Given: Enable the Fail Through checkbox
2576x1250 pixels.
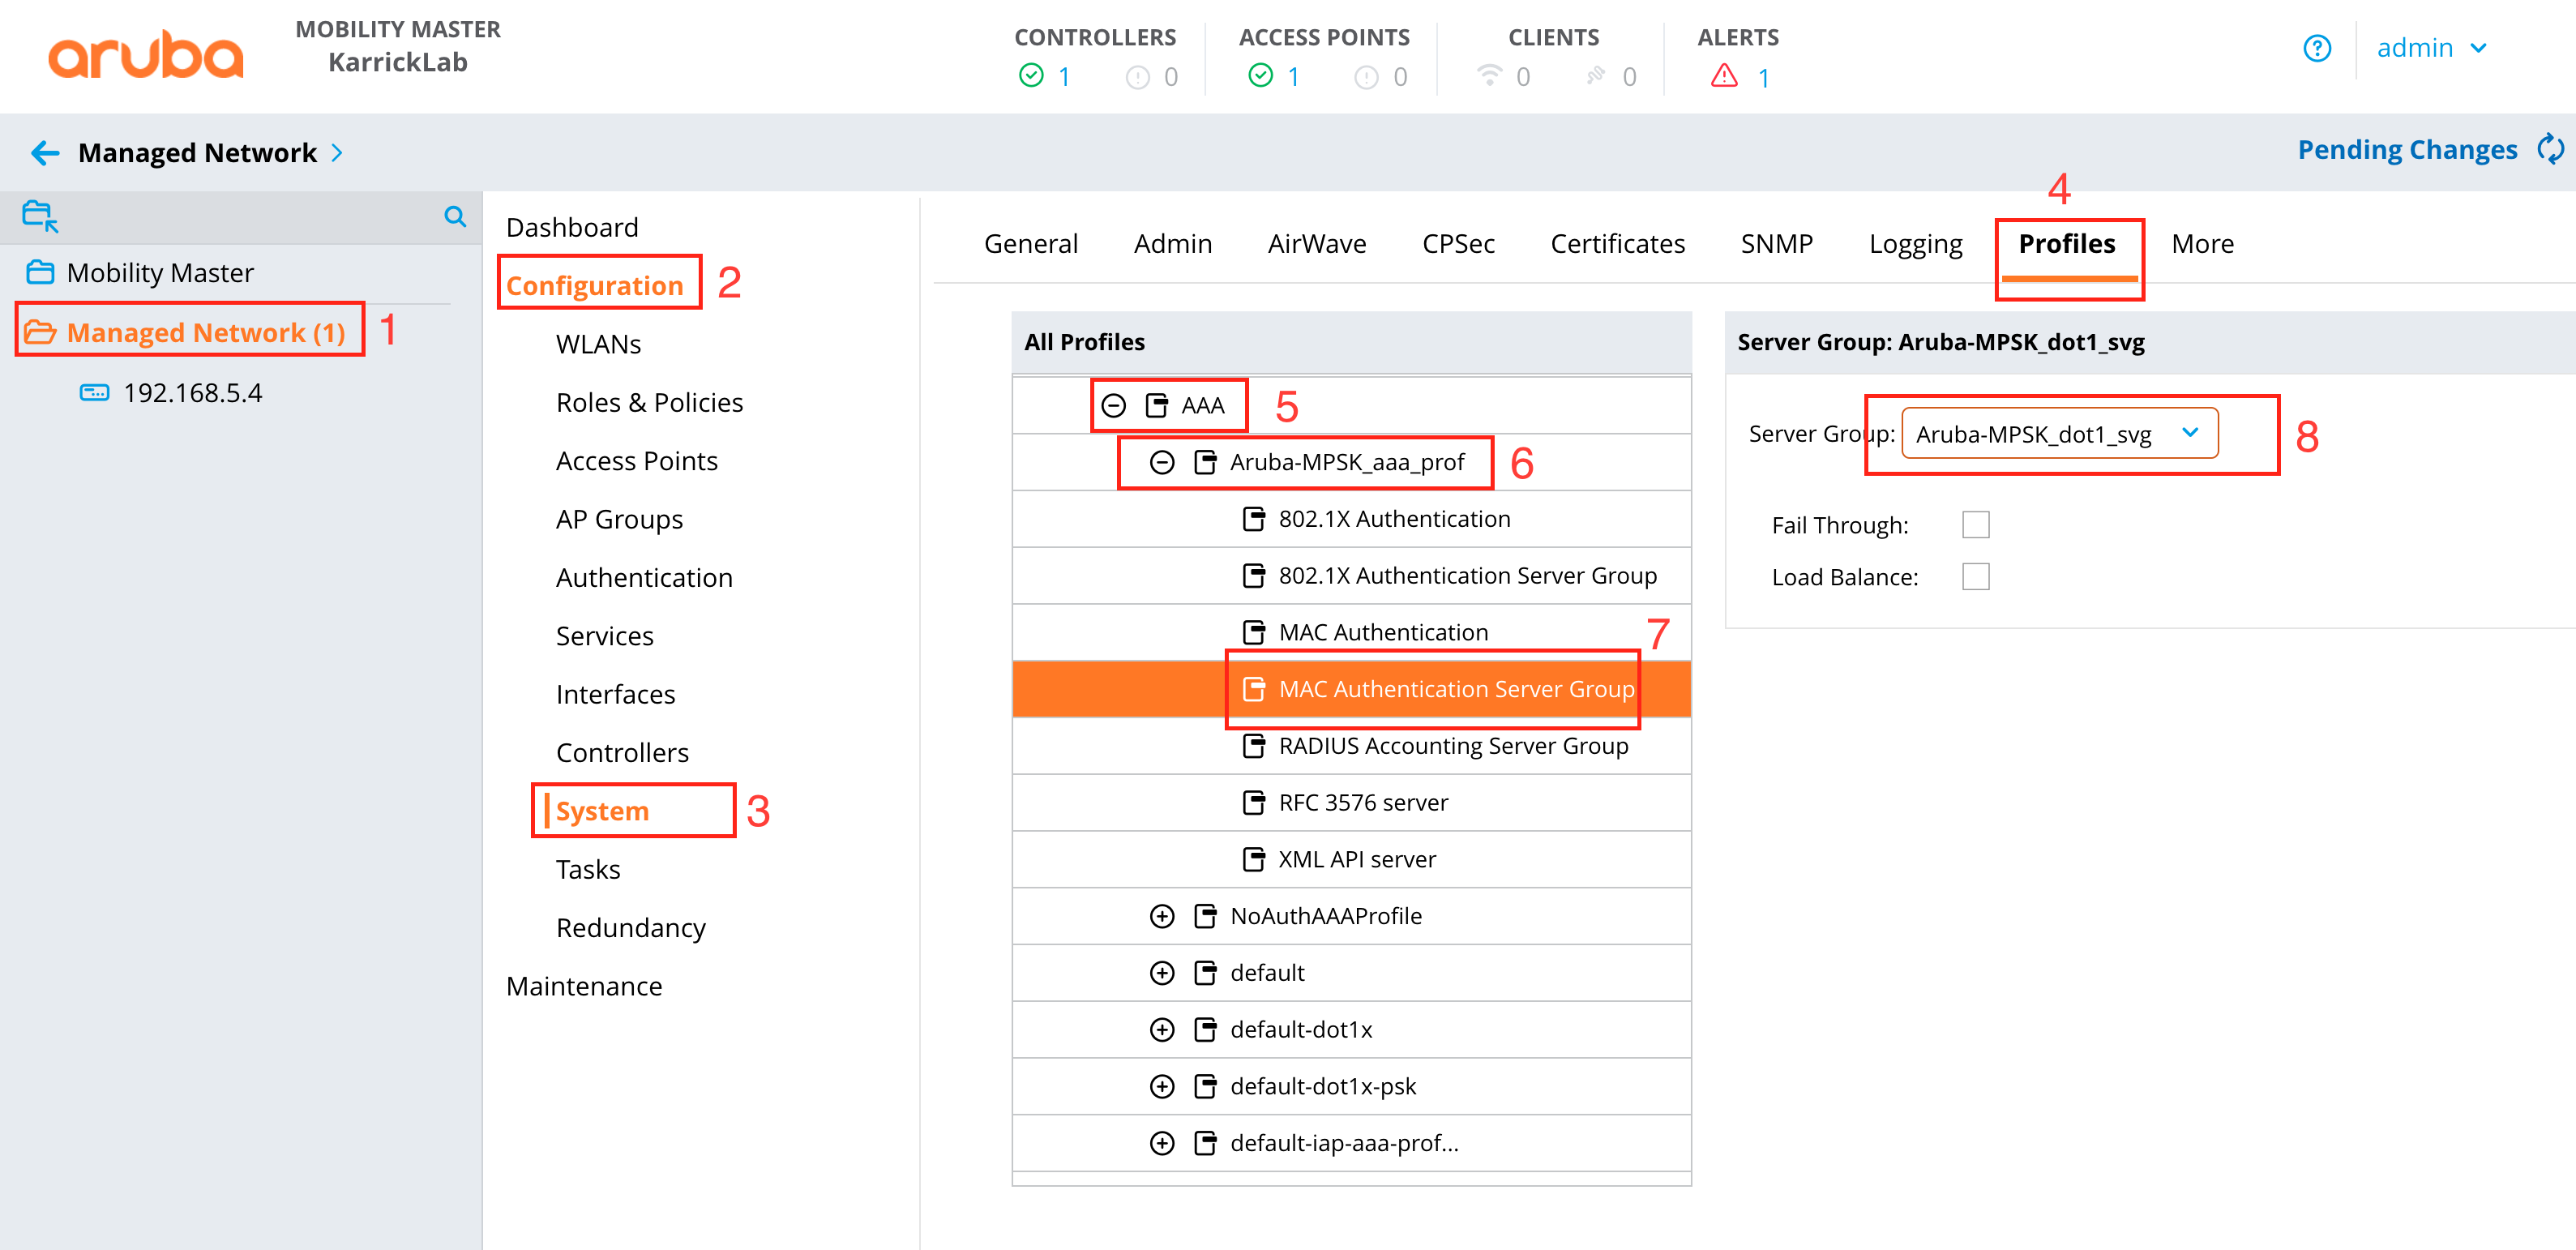Looking at the screenshot, I should tap(1975, 525).
